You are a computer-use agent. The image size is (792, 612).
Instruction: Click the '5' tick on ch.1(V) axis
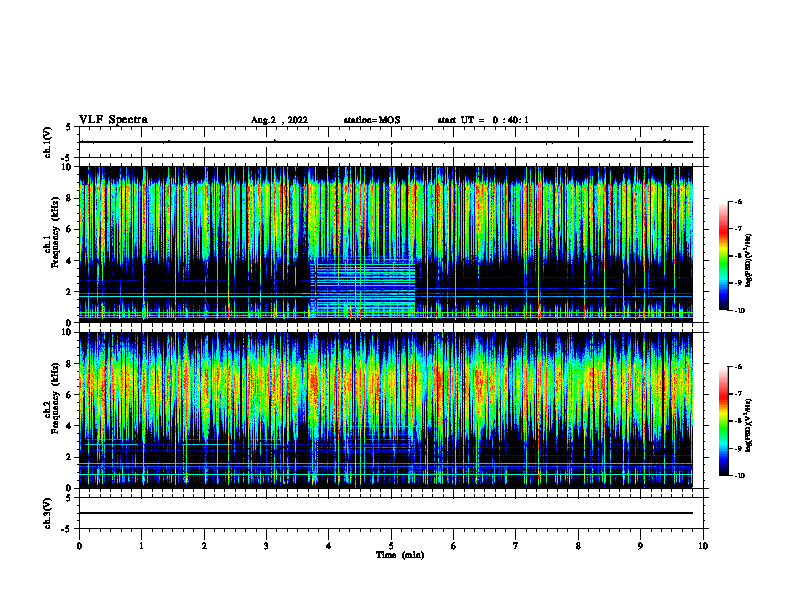pos(69,127)
